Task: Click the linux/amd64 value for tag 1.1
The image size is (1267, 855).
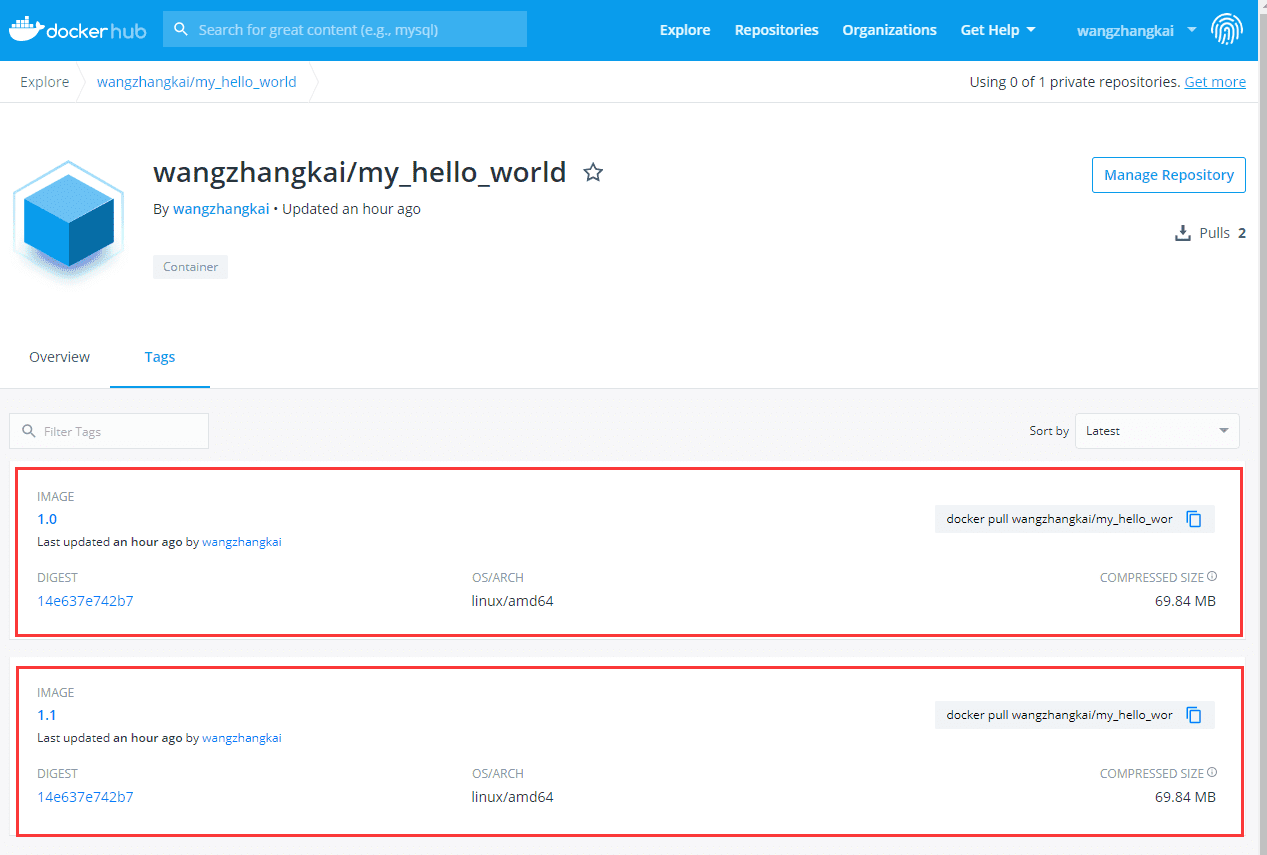Action: pyautogui.click(x=513, y=797)
